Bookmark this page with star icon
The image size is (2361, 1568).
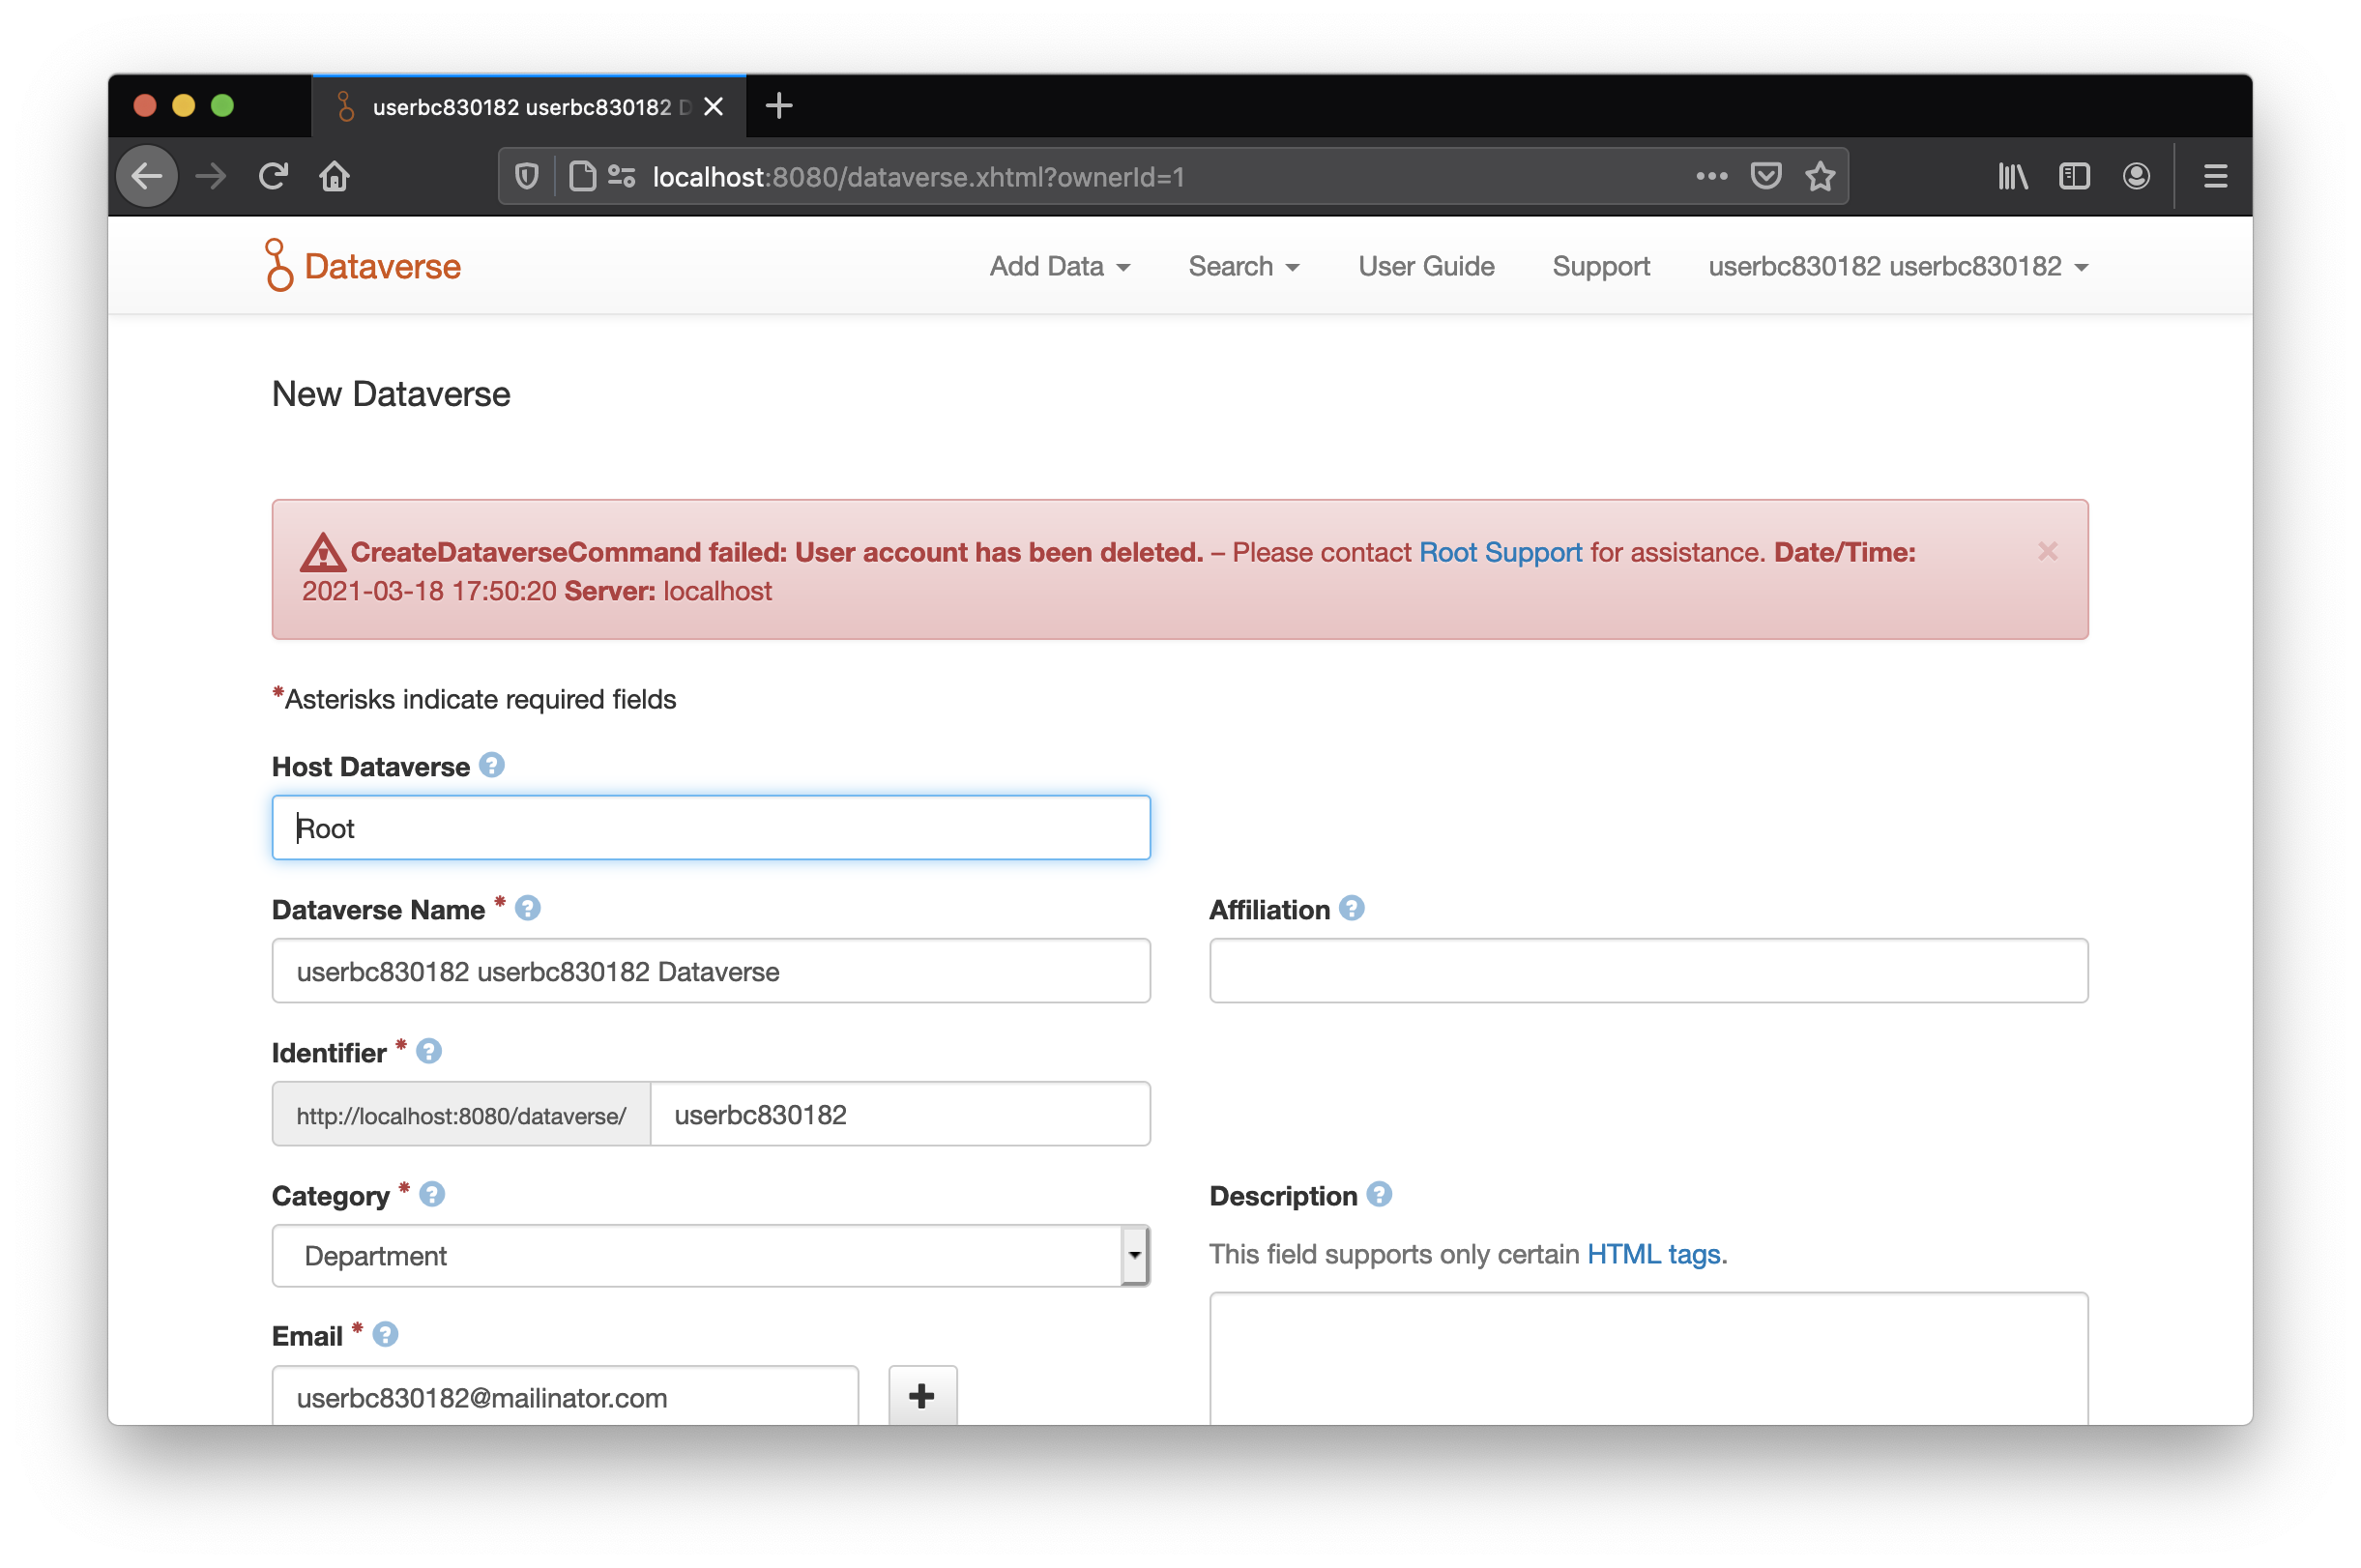[x=1820, y=177]
